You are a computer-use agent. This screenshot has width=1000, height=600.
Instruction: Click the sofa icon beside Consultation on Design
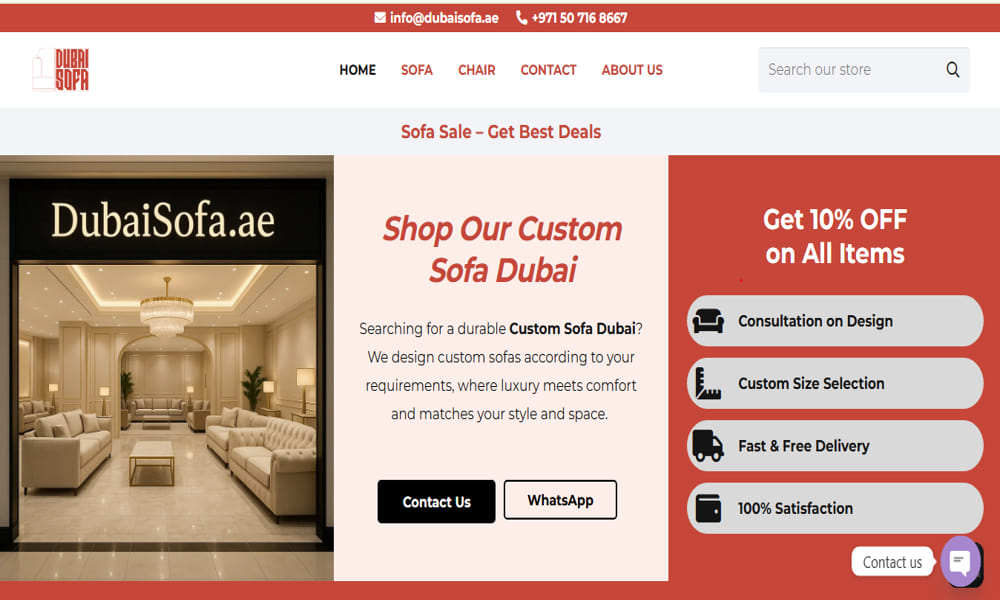pyautogui.click(x=708, y=321)
